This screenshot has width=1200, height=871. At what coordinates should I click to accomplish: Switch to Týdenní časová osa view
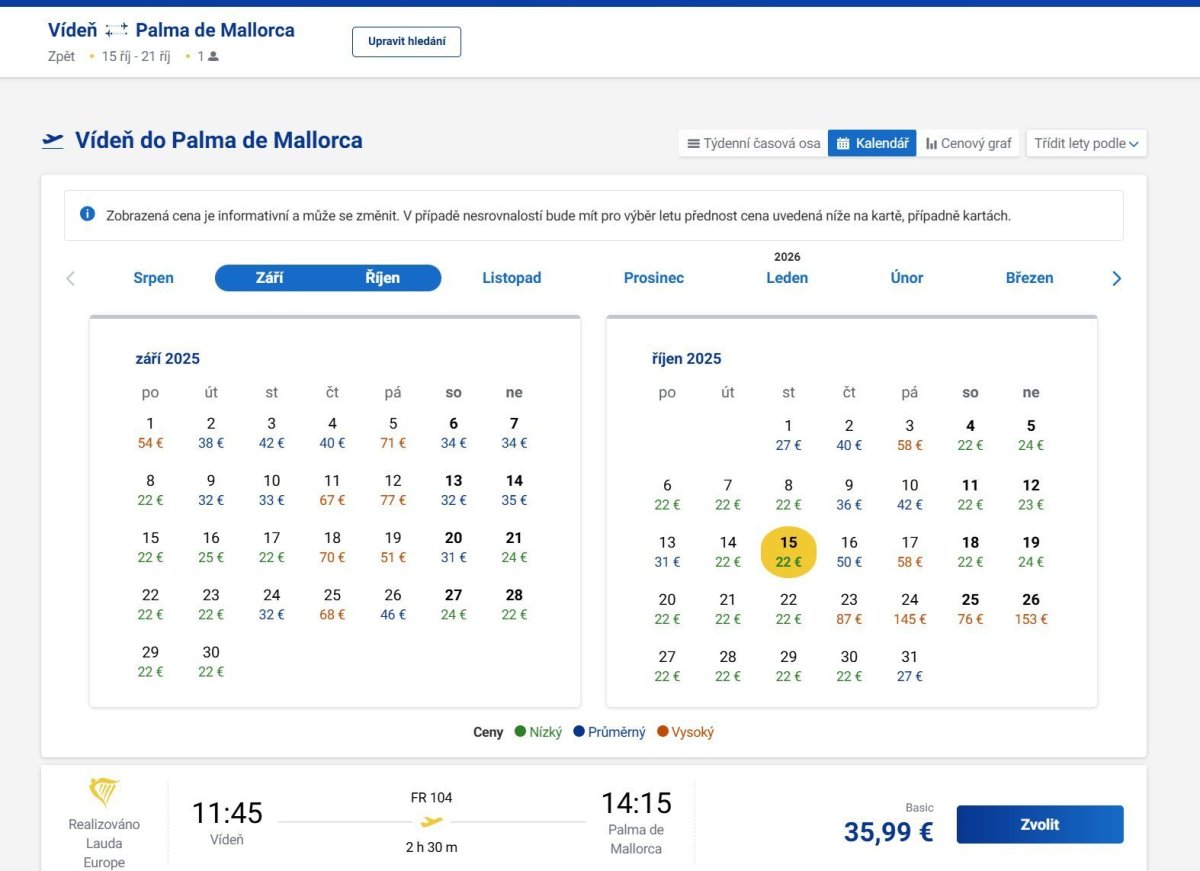753,143
